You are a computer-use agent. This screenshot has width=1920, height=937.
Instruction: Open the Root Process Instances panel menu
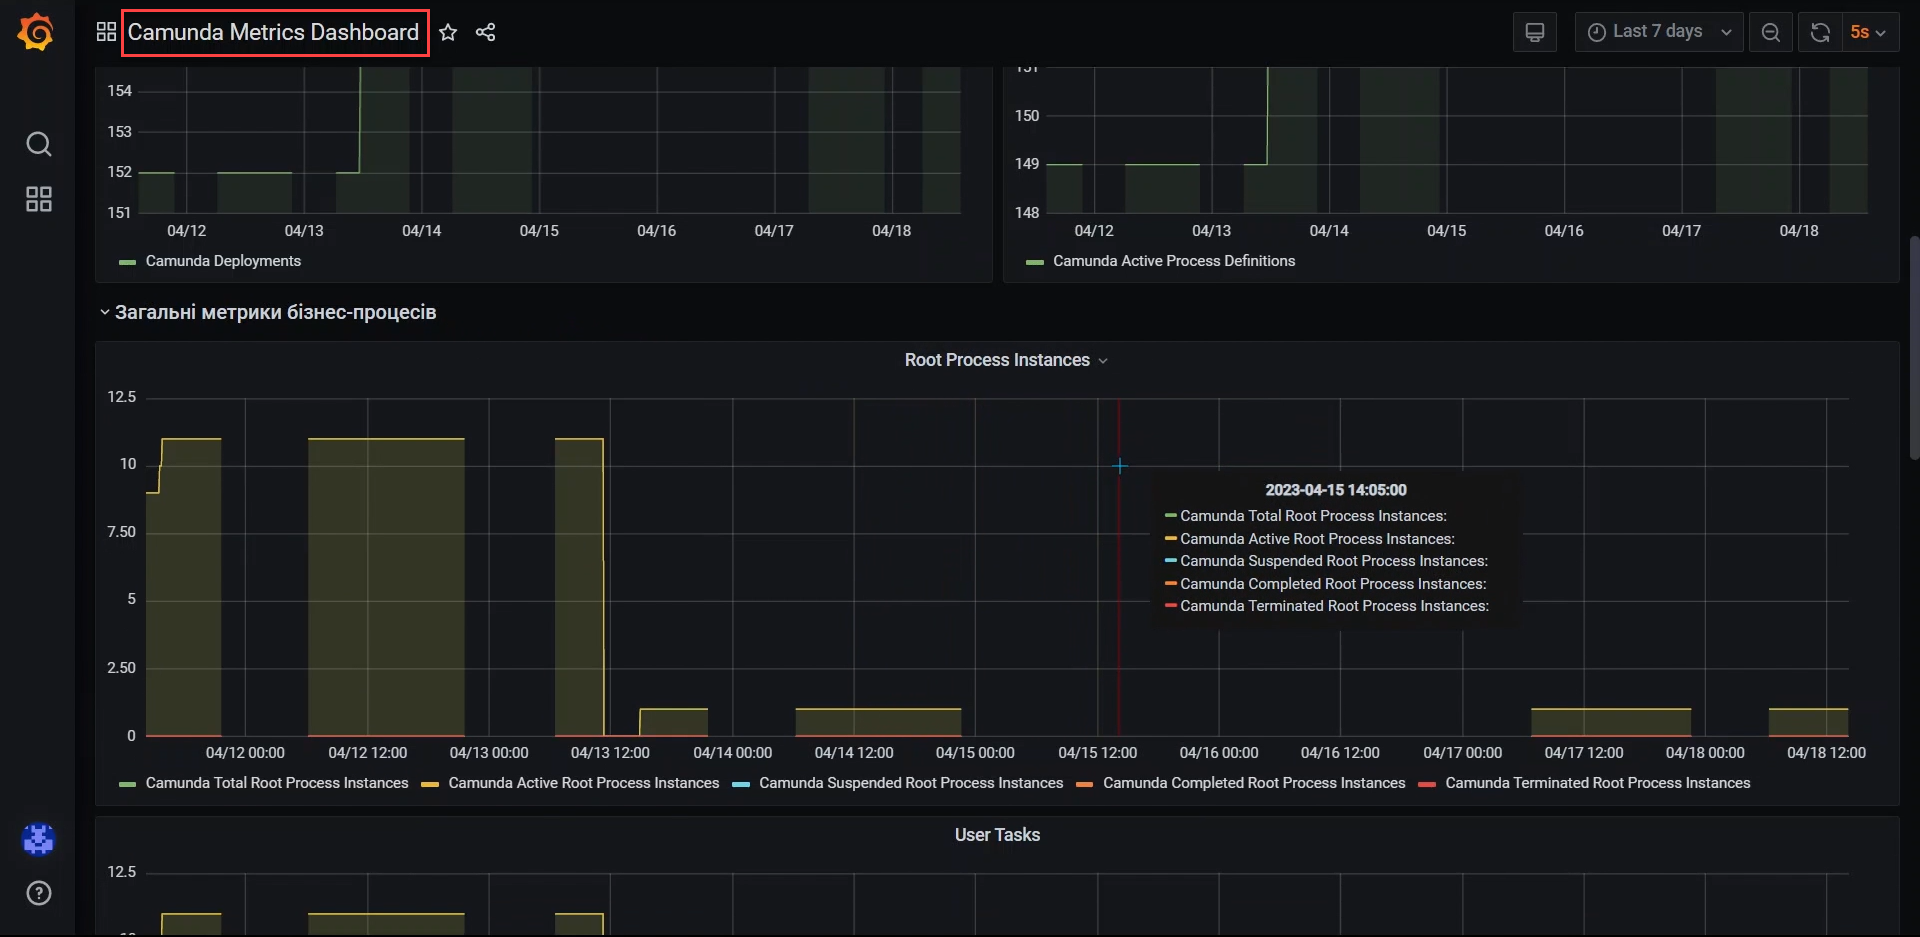pyautogui.click(x=1006, y=360)
